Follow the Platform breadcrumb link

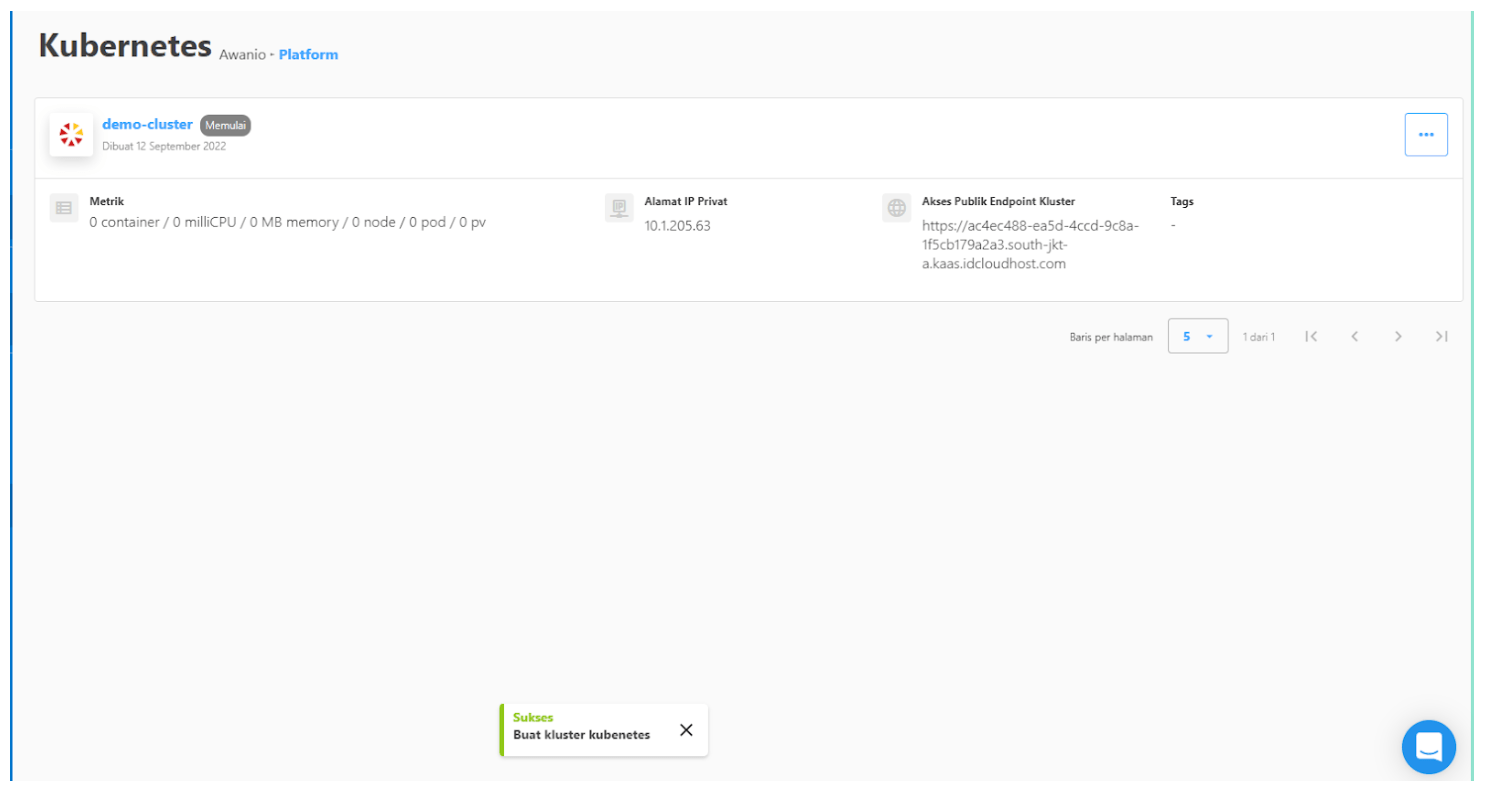click(x=308, y=55)
